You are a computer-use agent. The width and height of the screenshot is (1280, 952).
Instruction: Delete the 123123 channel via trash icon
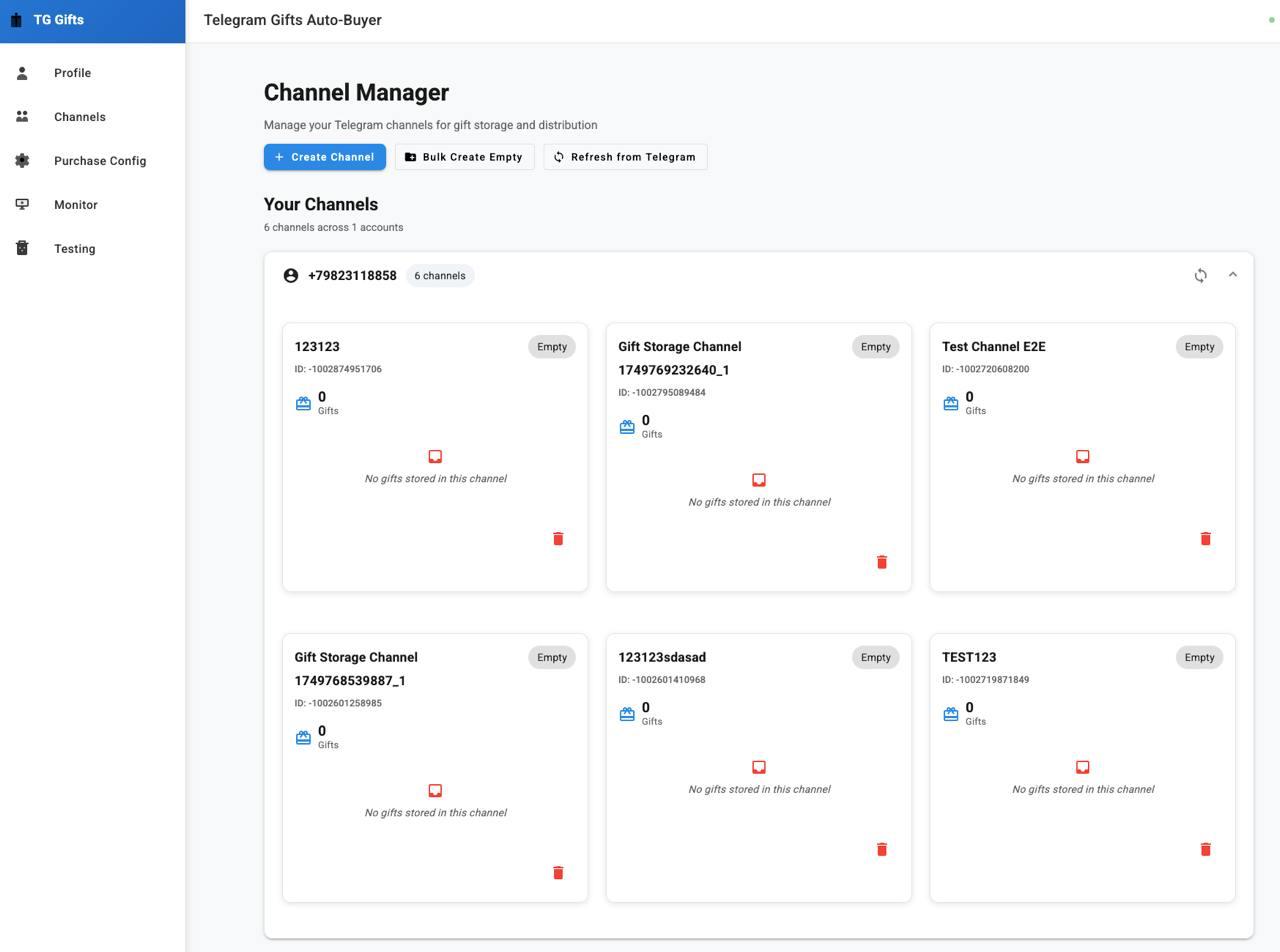558,538
